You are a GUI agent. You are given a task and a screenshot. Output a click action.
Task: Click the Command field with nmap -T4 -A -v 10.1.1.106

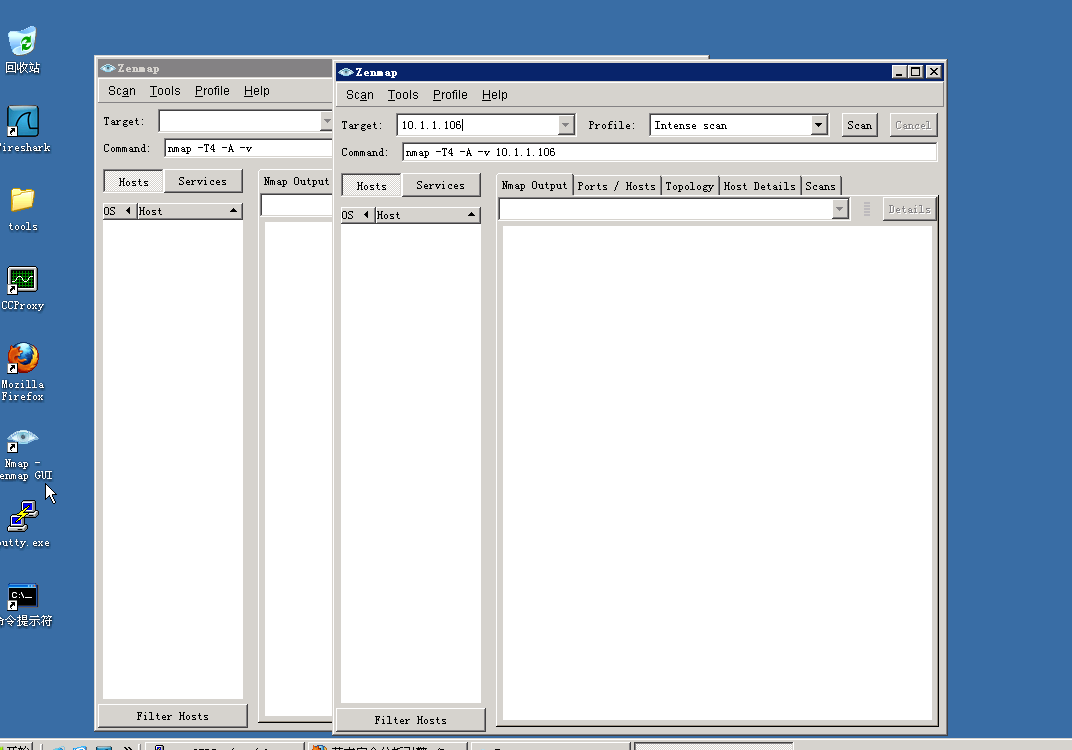(669, 152)
